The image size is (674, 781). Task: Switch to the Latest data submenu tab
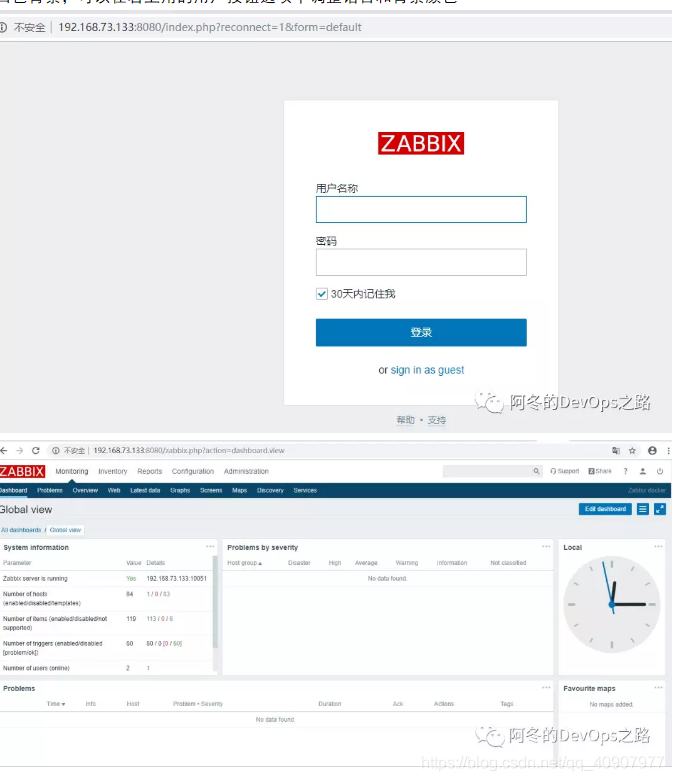click(x=145, y=491)
